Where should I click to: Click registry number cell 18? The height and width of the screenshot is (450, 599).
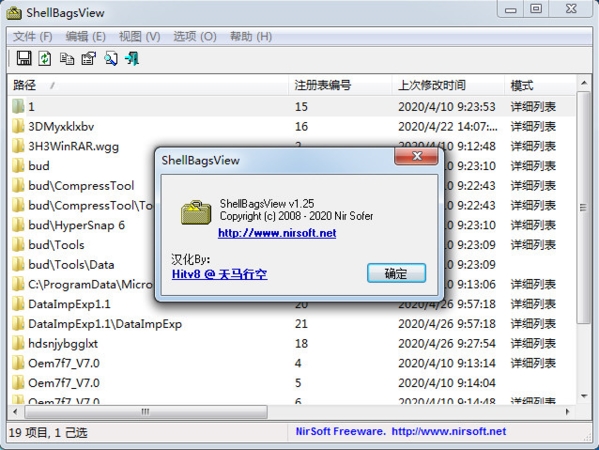tap(301, 344)
